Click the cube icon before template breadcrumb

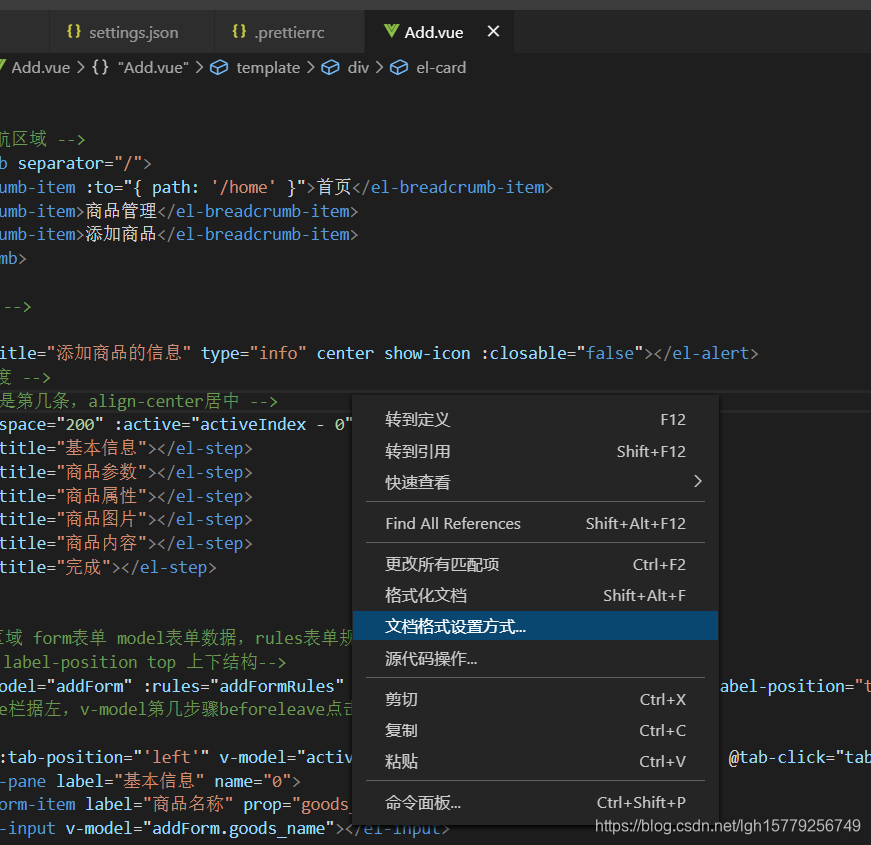click(x=219, y=67)
